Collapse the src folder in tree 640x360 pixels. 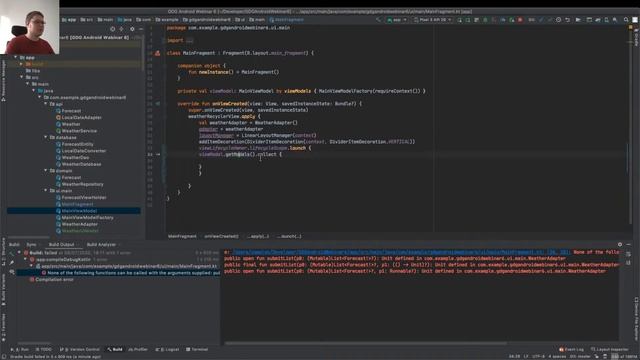coord(22,77)
